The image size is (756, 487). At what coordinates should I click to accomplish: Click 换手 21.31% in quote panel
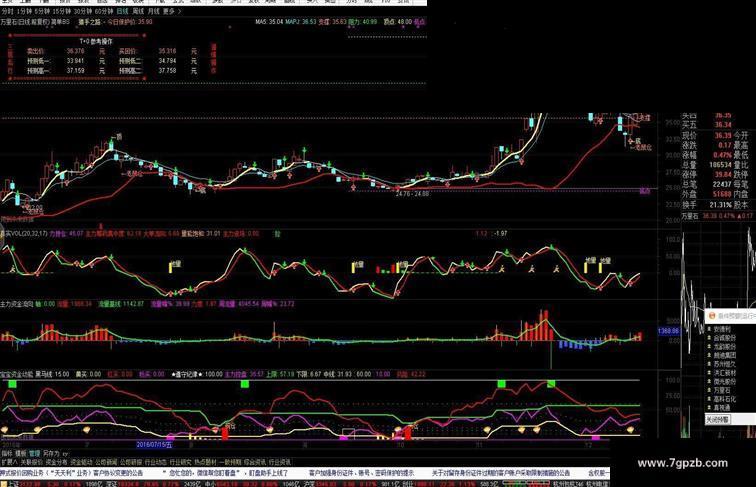coord(707,205)
